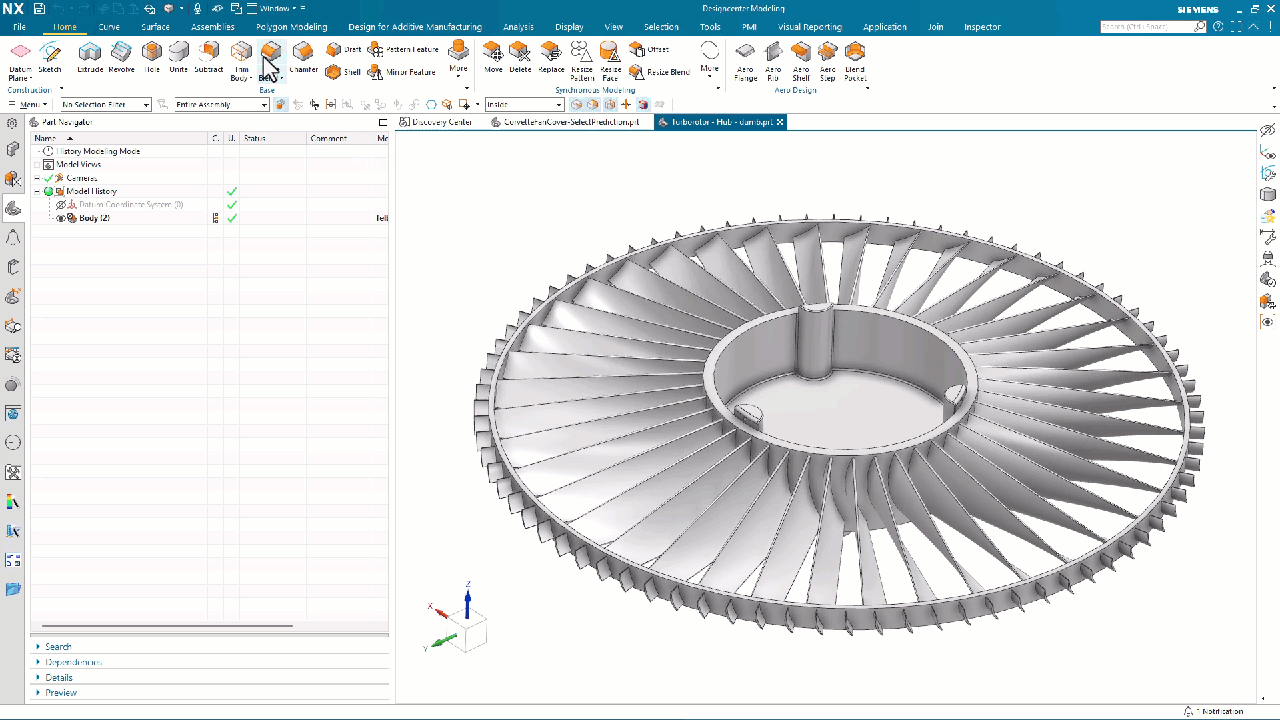Toggle the Cameras green checkmark
1280x720 pixels.
(x=48, y=178)
